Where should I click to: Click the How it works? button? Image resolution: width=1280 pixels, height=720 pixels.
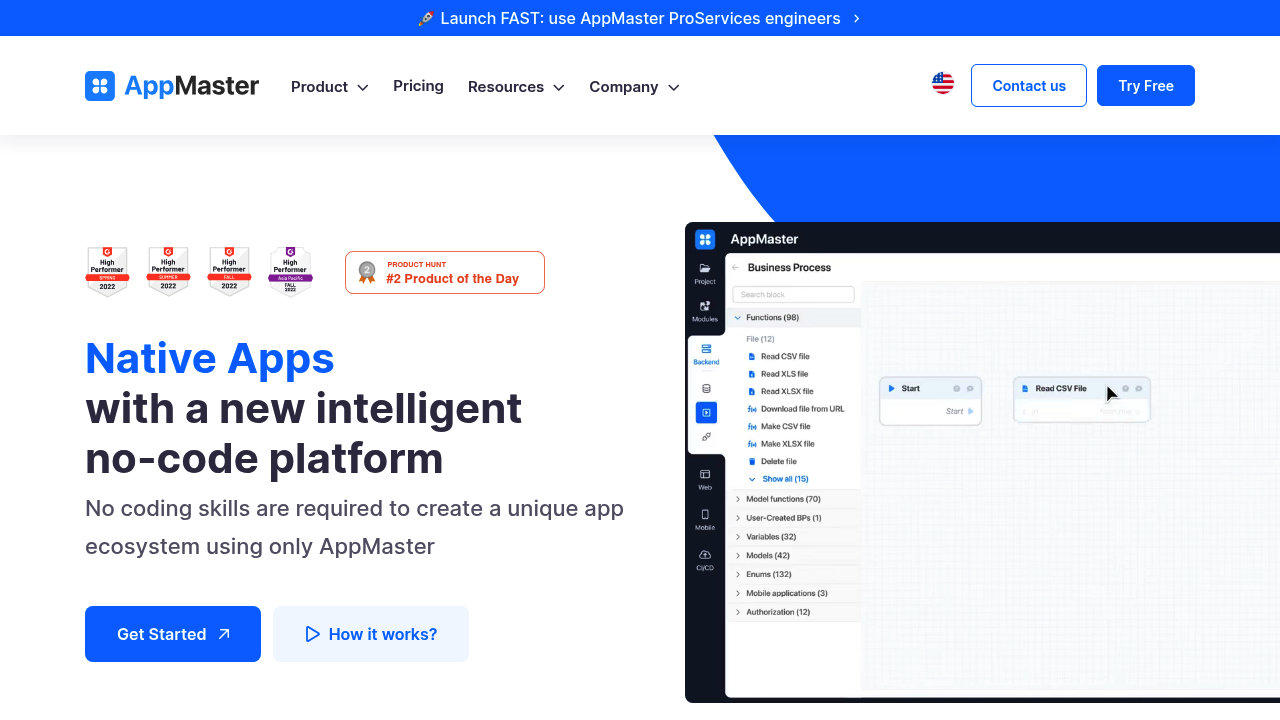click(371, 634)
